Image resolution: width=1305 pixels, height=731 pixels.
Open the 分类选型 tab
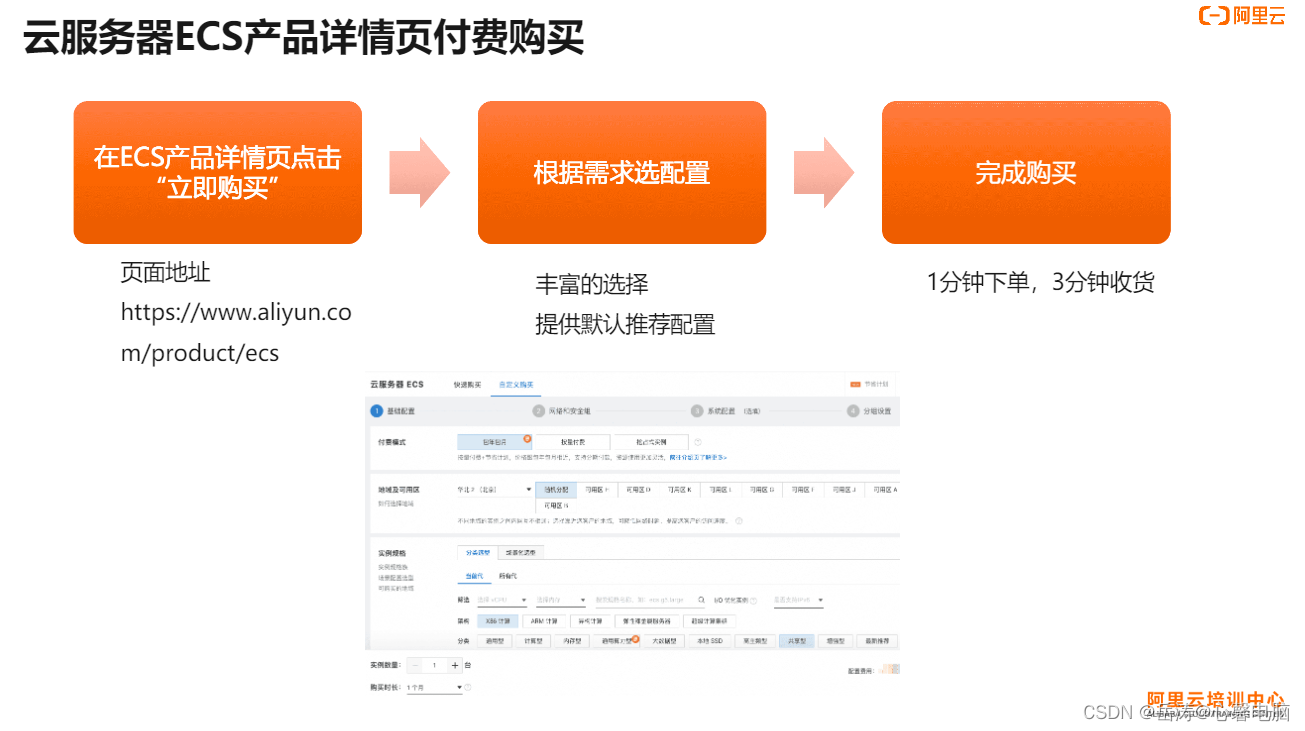tap(478, 552)
